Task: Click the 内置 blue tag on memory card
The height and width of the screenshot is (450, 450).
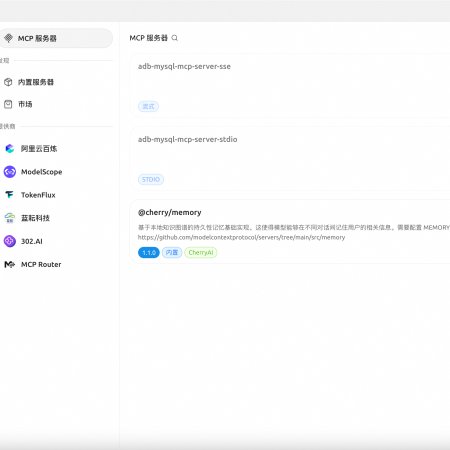Action: (172, 253)
